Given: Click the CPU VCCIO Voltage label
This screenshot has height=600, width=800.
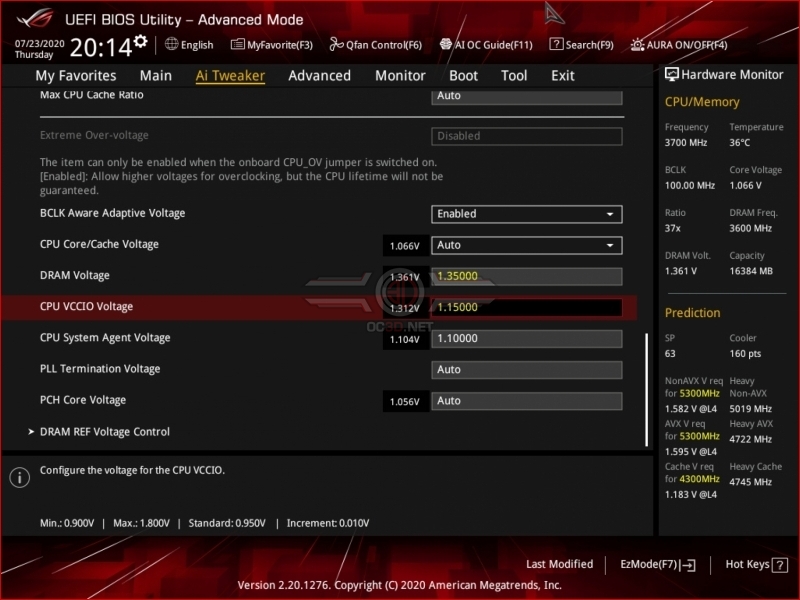Looking at the screenshot, I should [86, 307].
